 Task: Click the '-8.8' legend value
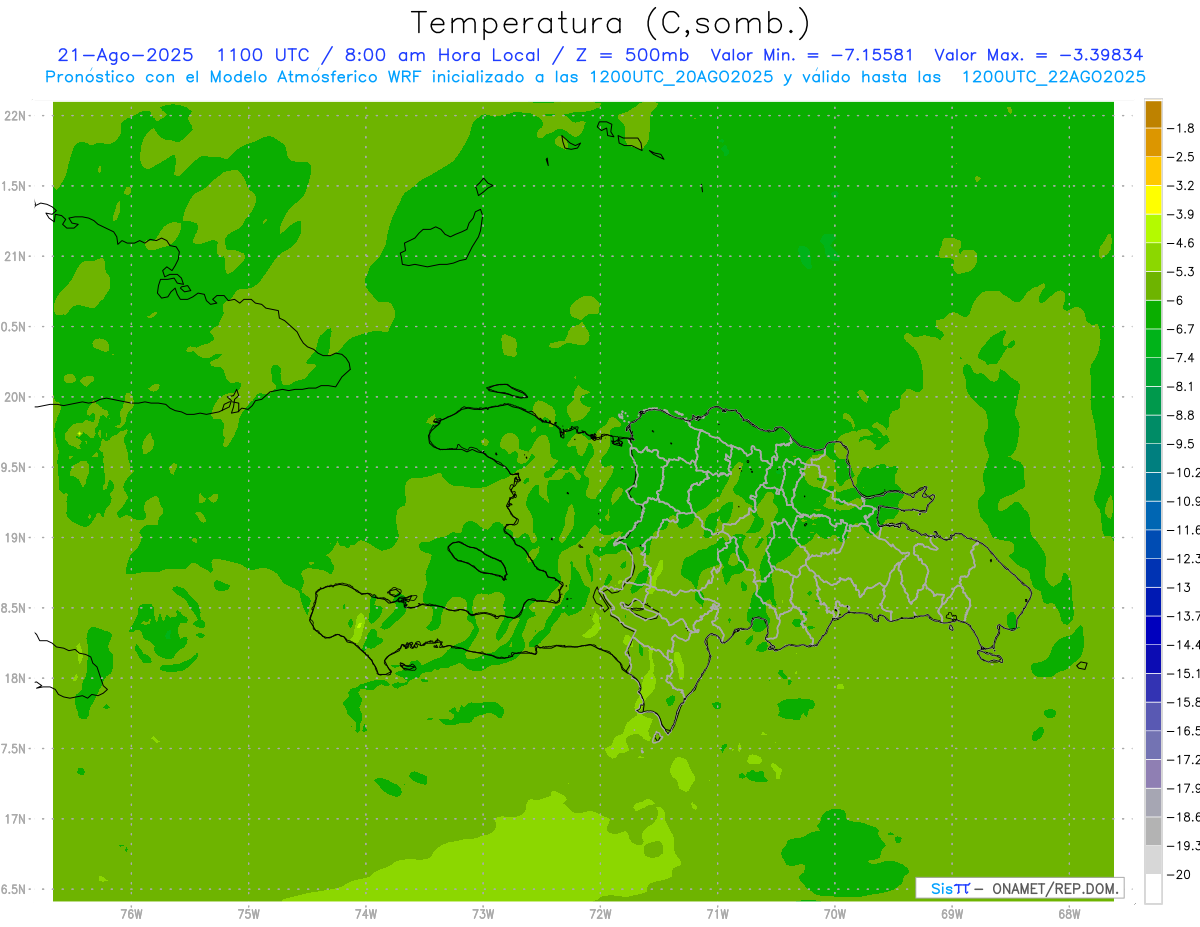(x=1182, y=415)
